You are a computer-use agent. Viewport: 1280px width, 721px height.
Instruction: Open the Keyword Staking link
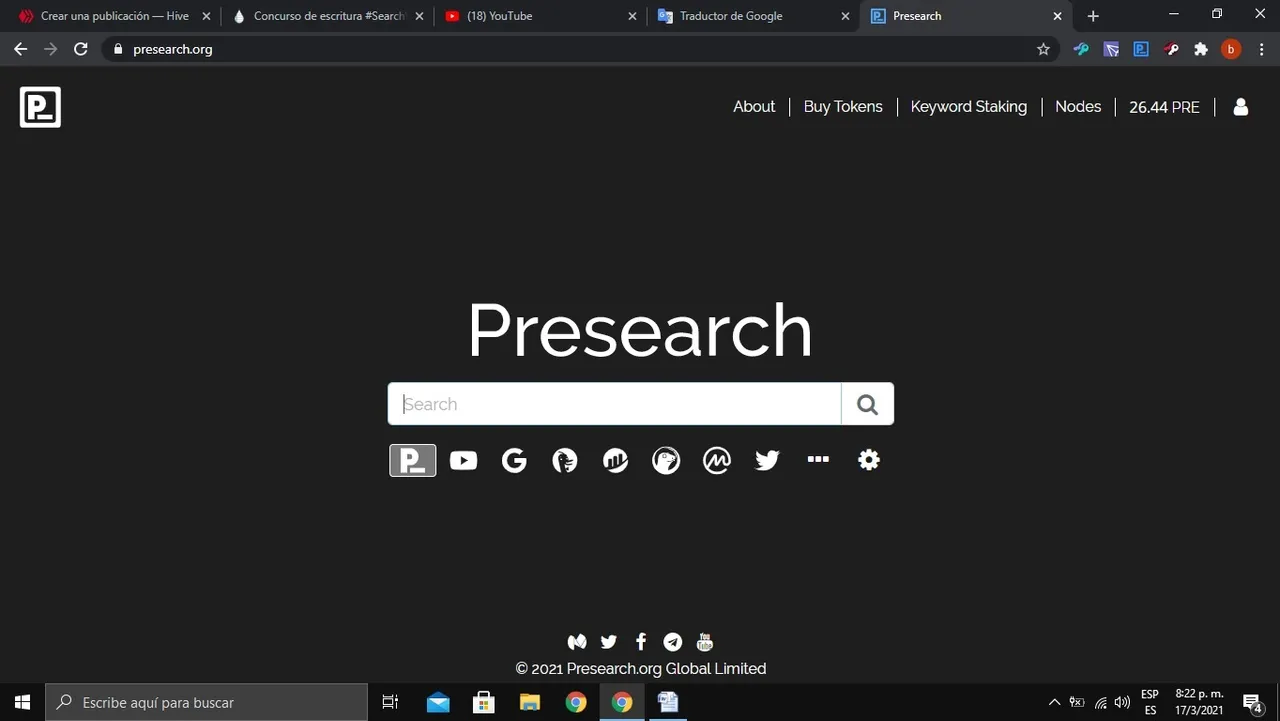pyautogui.click(x=969, y=107)
